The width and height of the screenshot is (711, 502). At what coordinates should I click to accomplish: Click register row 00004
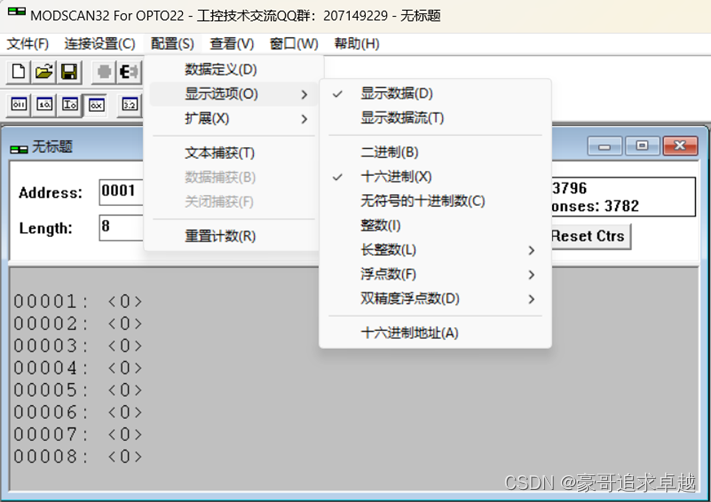pos(78,368)
